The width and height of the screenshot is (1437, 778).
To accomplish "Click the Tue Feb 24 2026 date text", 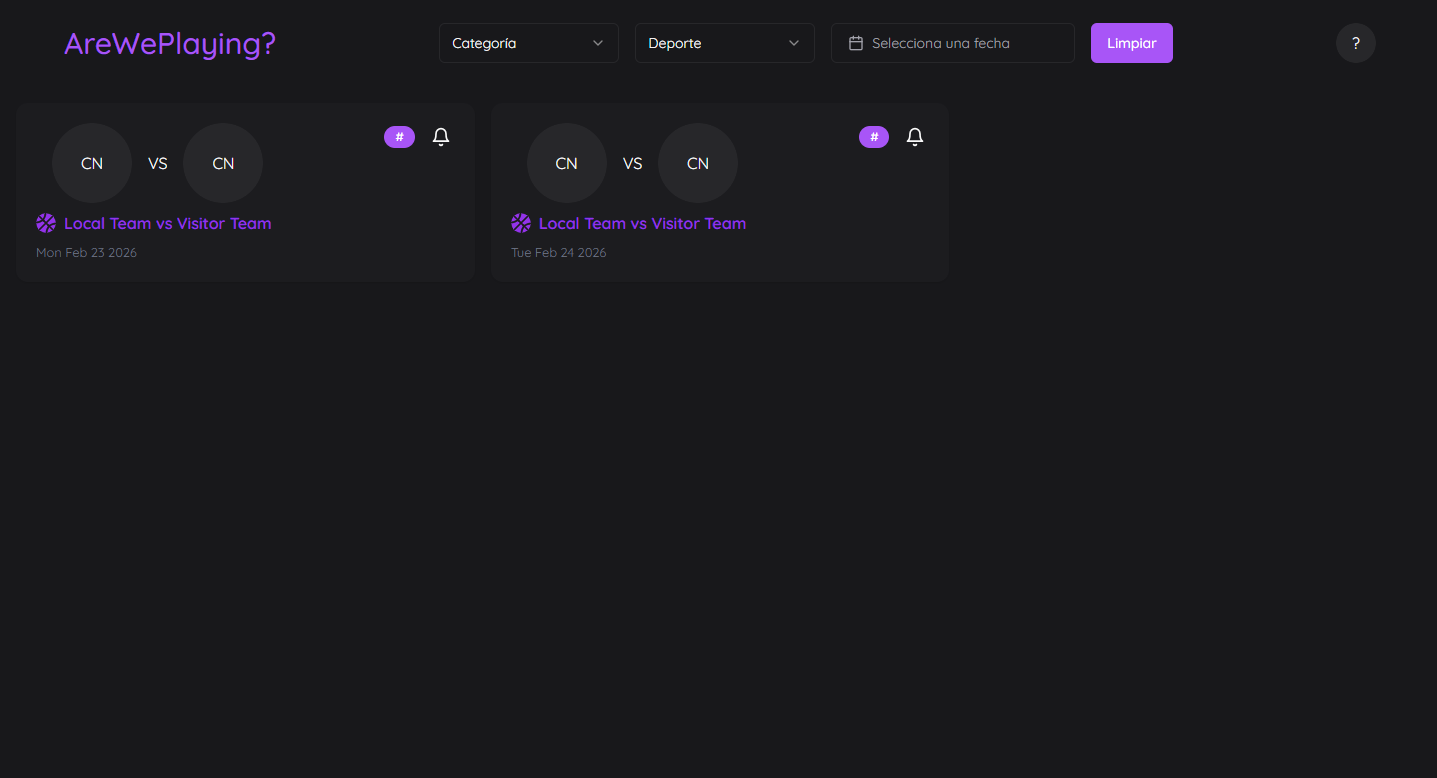I will 559,252.
